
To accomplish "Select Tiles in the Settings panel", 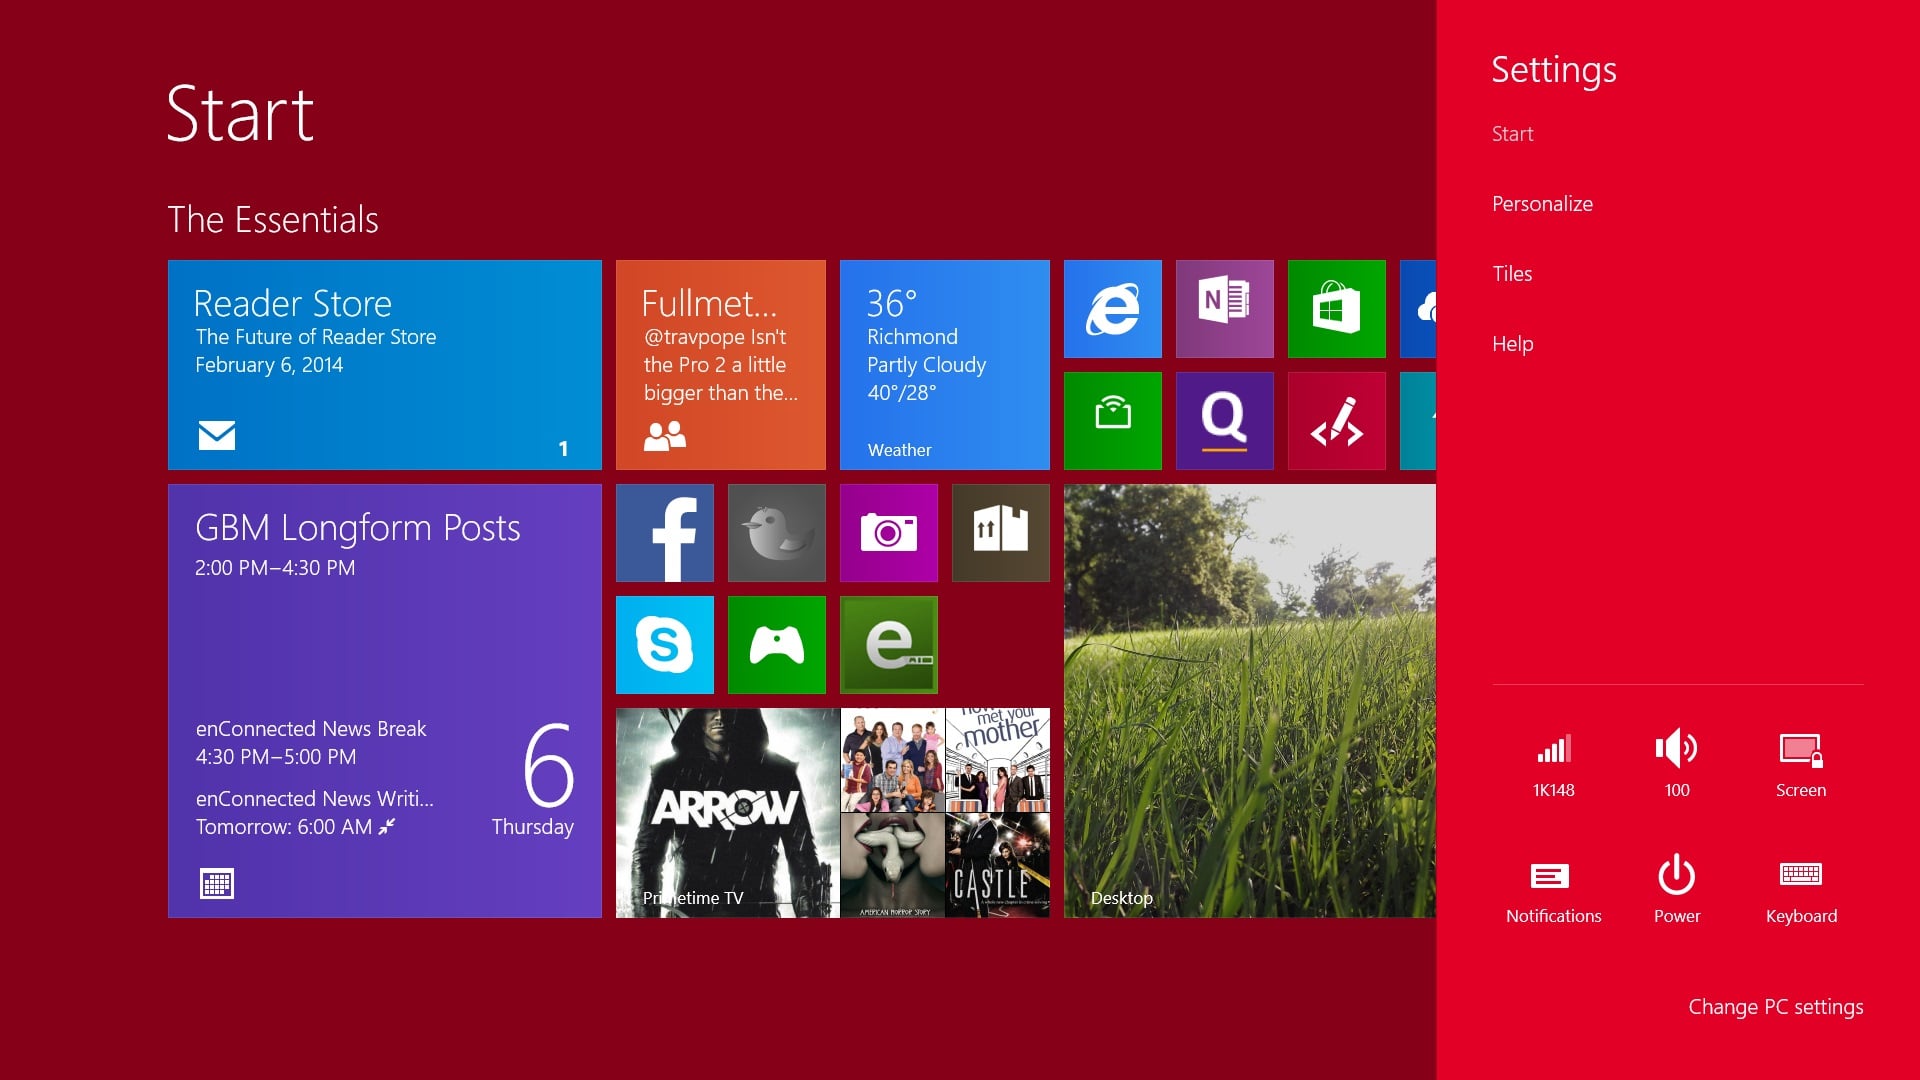I will click(x=1512, y=274).
